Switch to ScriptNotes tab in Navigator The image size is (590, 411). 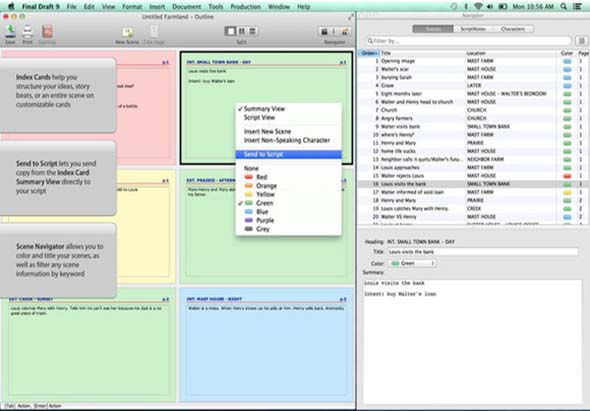473,29
